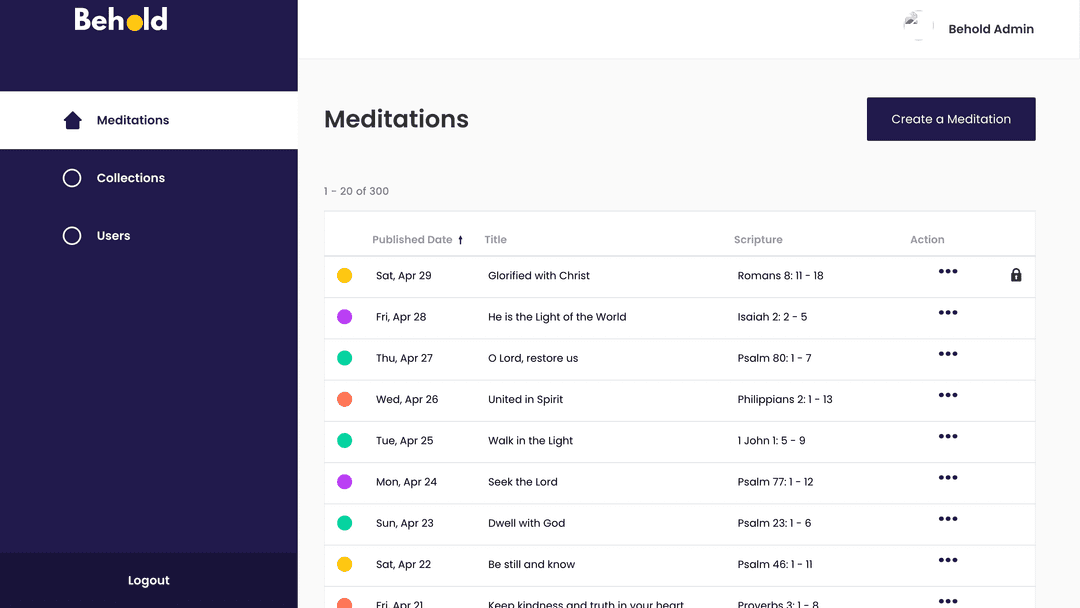Viewport: 1080px width, 608px height.
Task: Click the home icon beside Meditations
Action: point(72,121)
